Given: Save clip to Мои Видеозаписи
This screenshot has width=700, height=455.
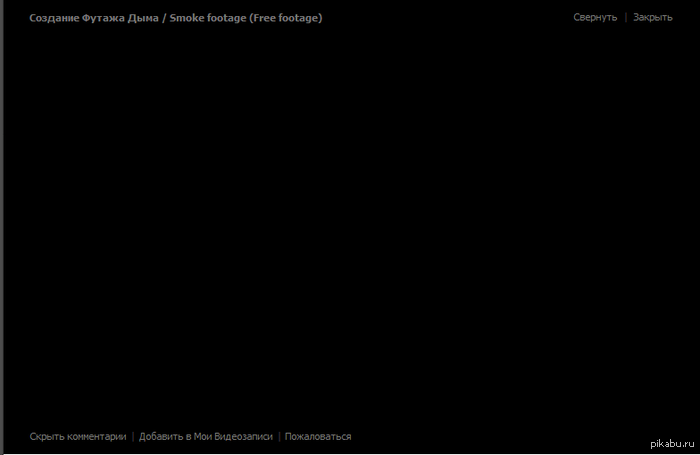Looking at the screenshot, I should point(206,436).
